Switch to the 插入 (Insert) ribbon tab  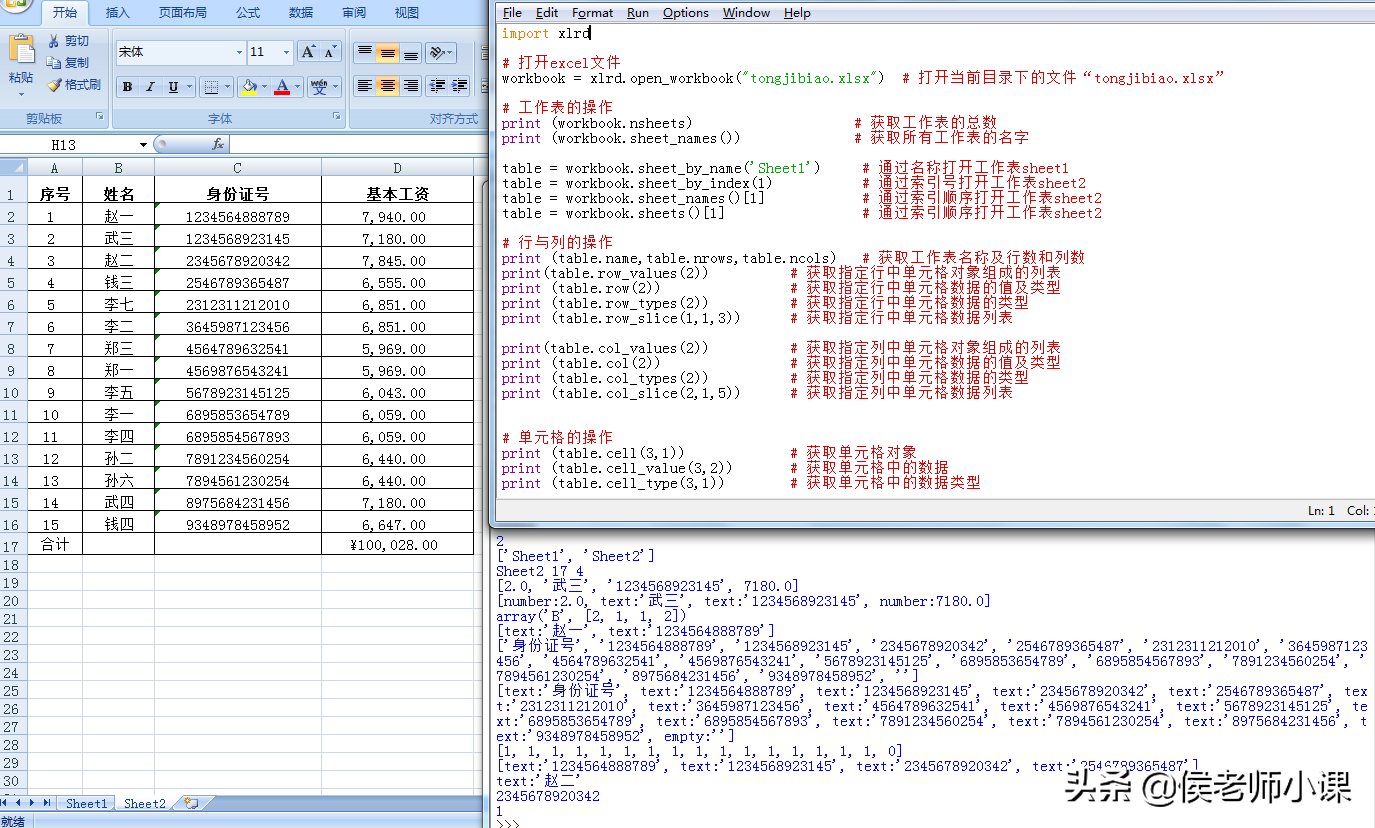(x=117, y=13)
